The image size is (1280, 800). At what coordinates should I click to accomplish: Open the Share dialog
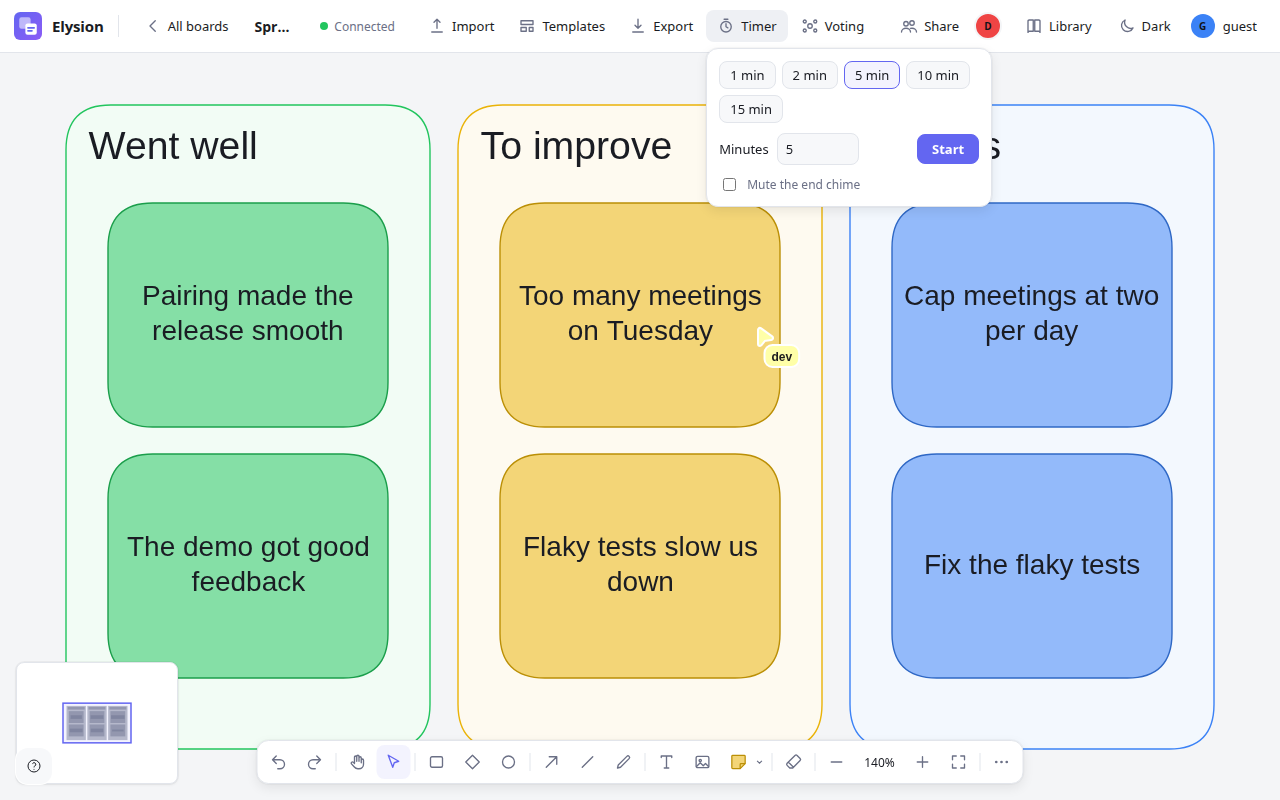coord(930,26)
